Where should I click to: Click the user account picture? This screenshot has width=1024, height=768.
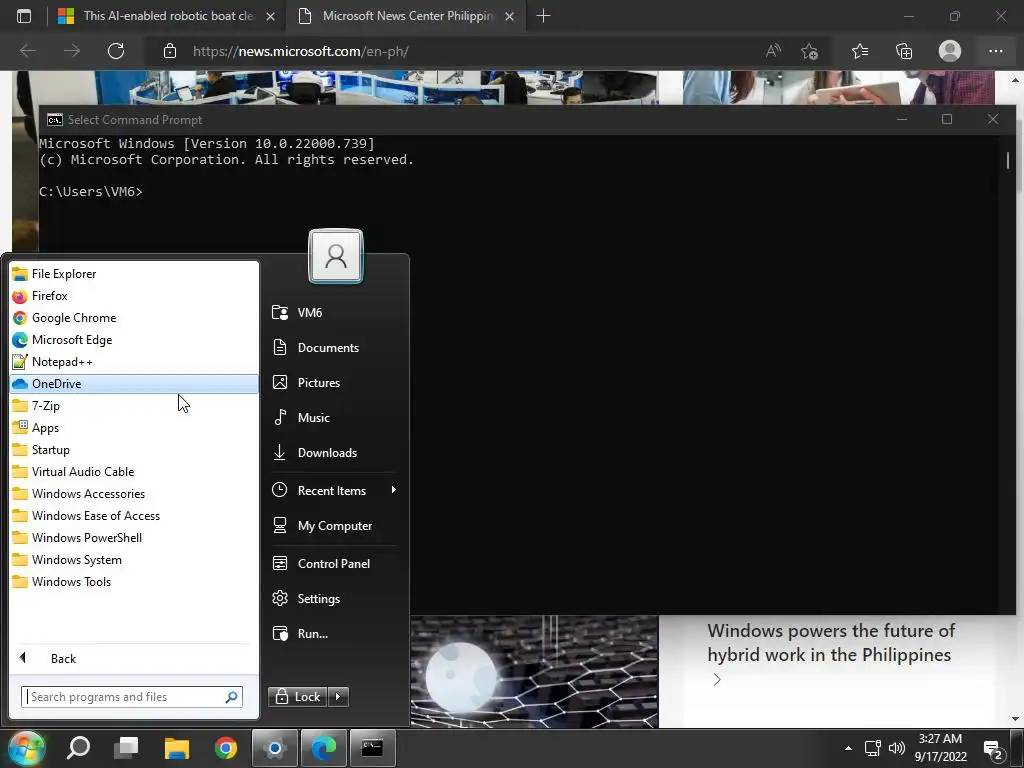(x=336, y=256)
